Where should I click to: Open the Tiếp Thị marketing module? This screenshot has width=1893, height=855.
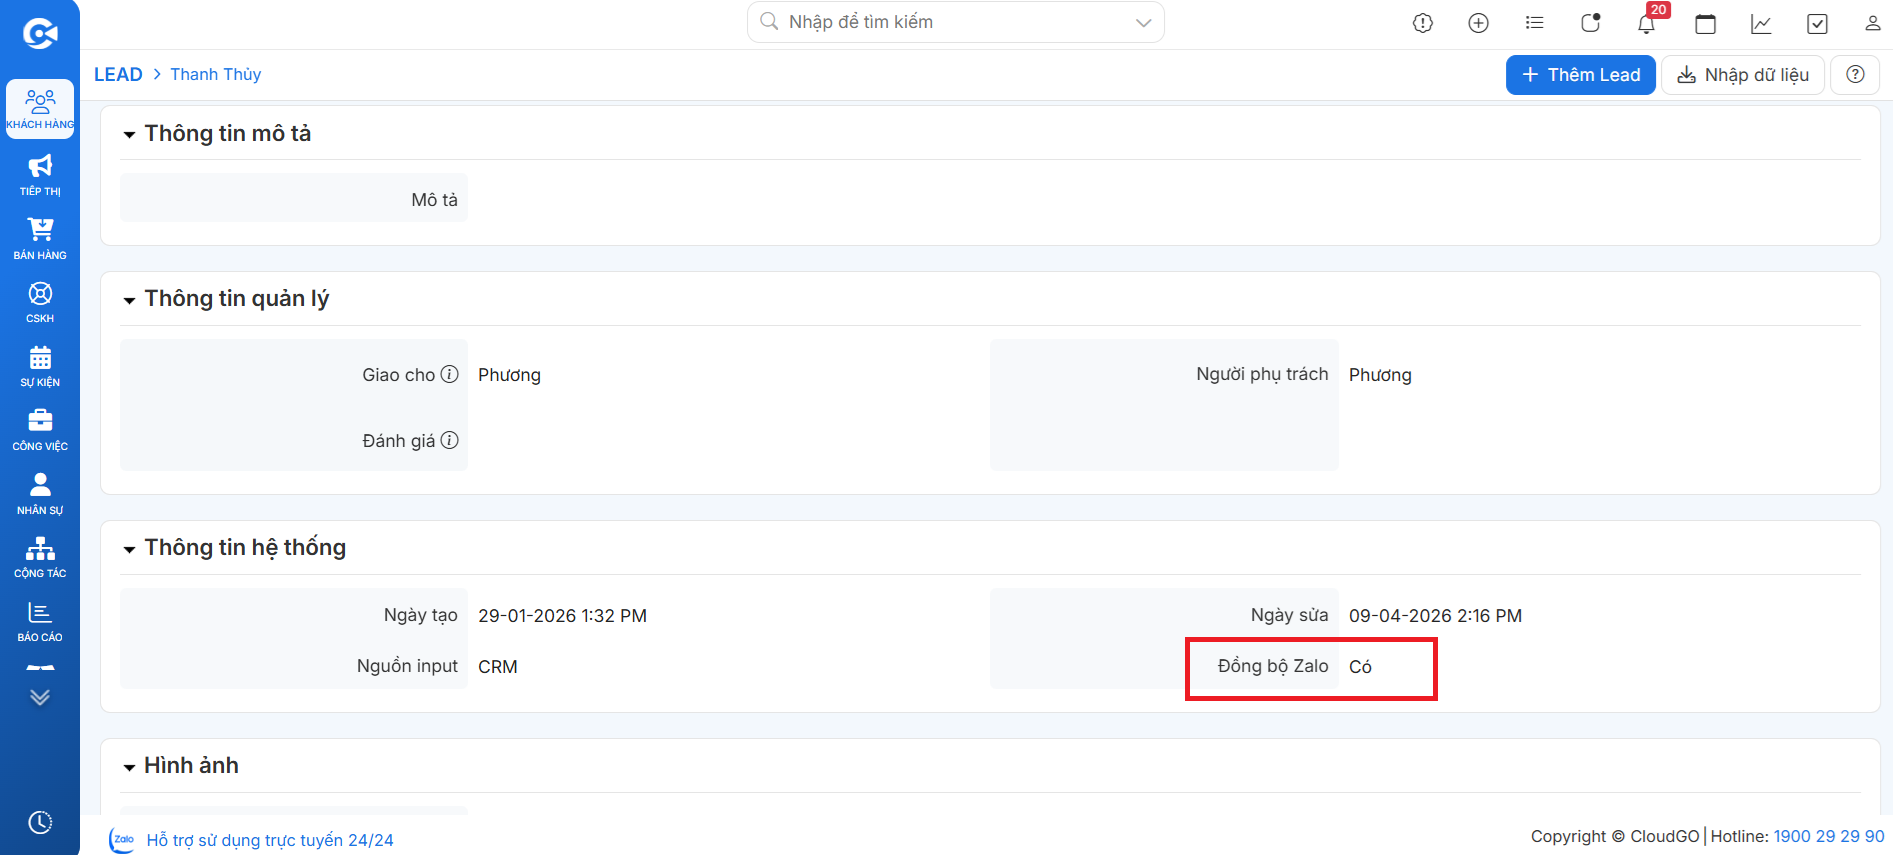click(40, 175)
